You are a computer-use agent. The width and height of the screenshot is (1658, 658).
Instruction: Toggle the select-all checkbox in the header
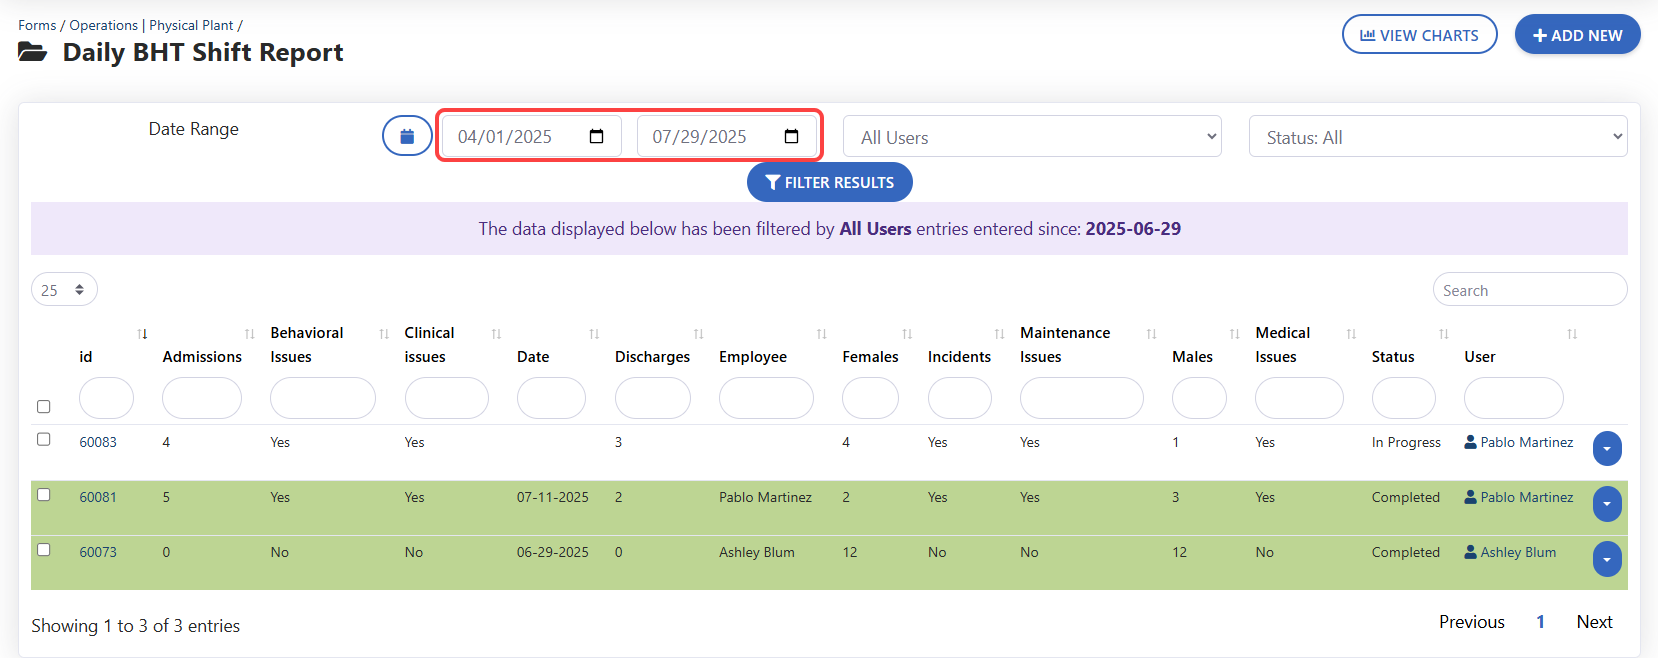(44, 407)
